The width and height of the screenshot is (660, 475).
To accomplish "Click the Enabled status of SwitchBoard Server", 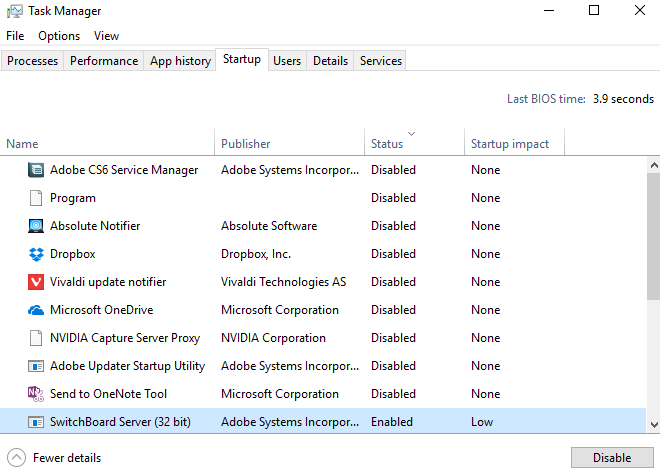I will coord(391,422).
